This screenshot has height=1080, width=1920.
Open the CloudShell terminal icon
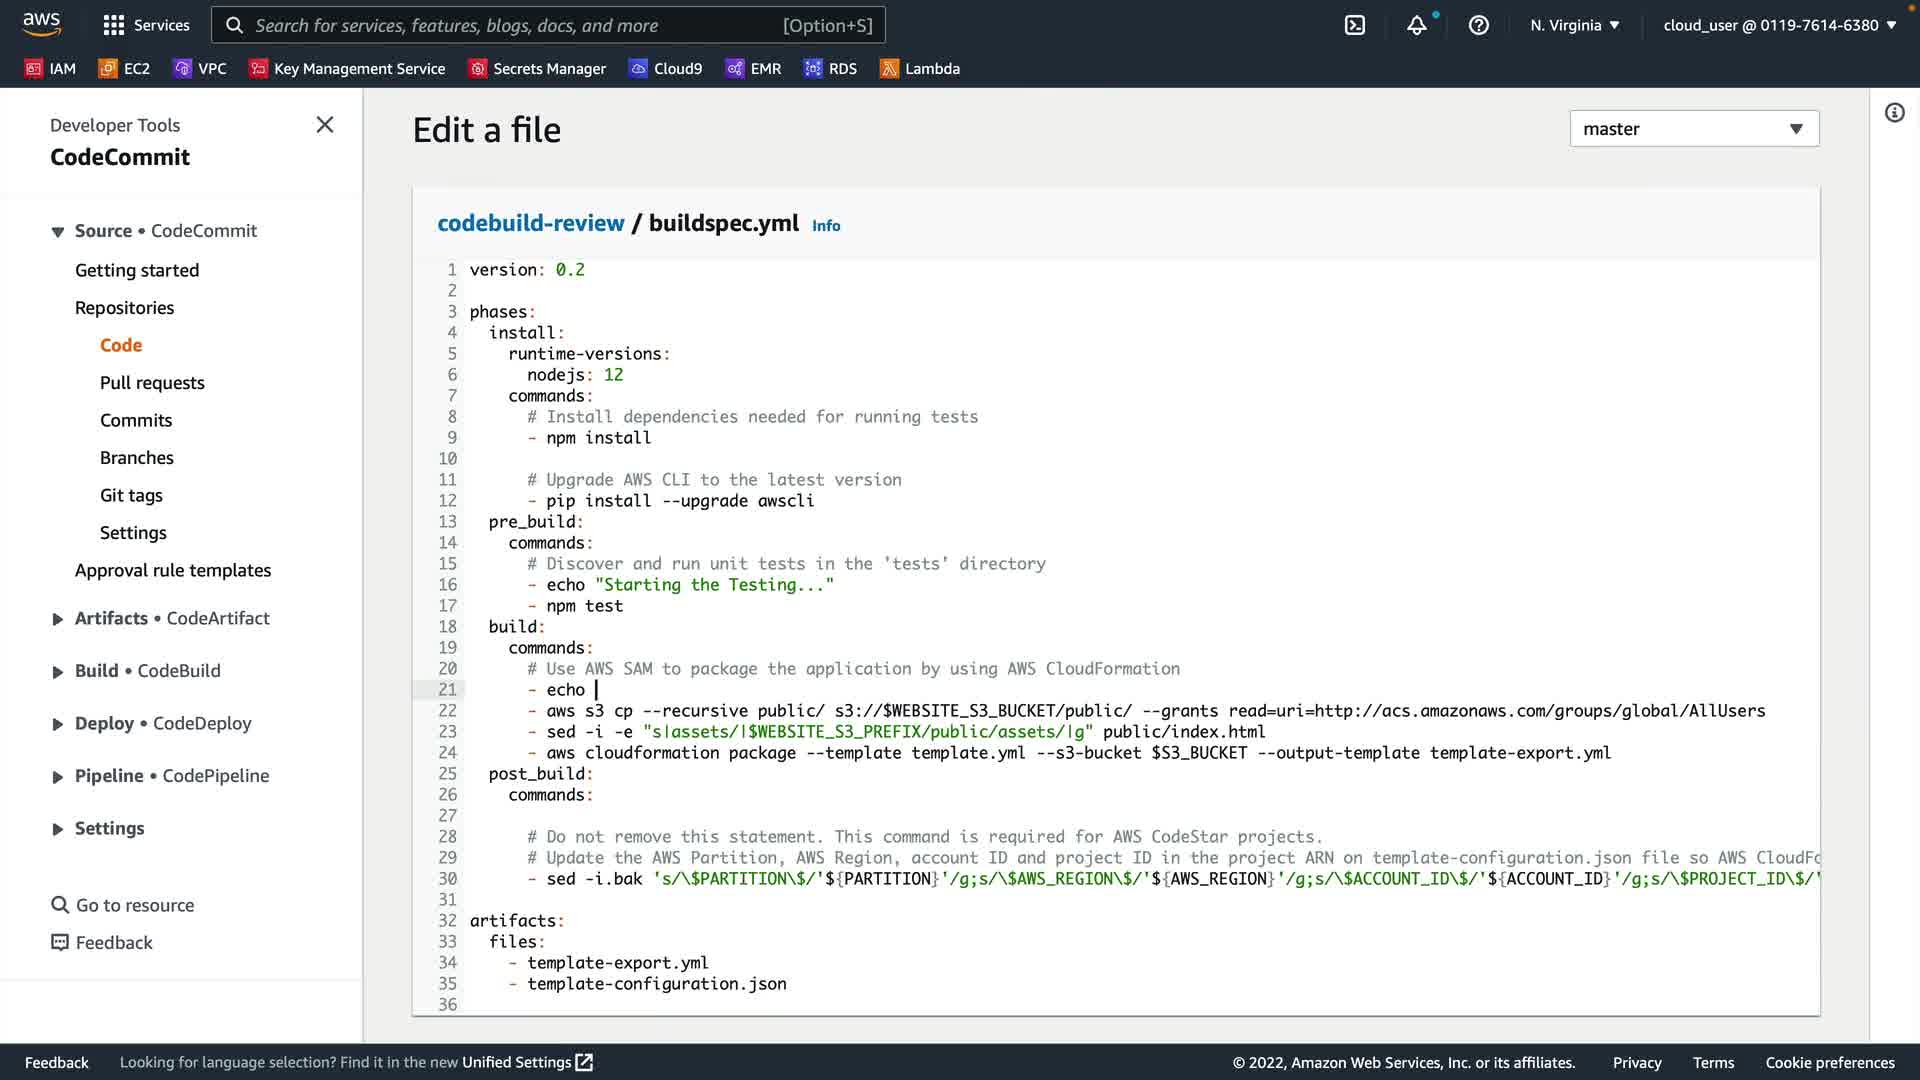pos(1355,25)
